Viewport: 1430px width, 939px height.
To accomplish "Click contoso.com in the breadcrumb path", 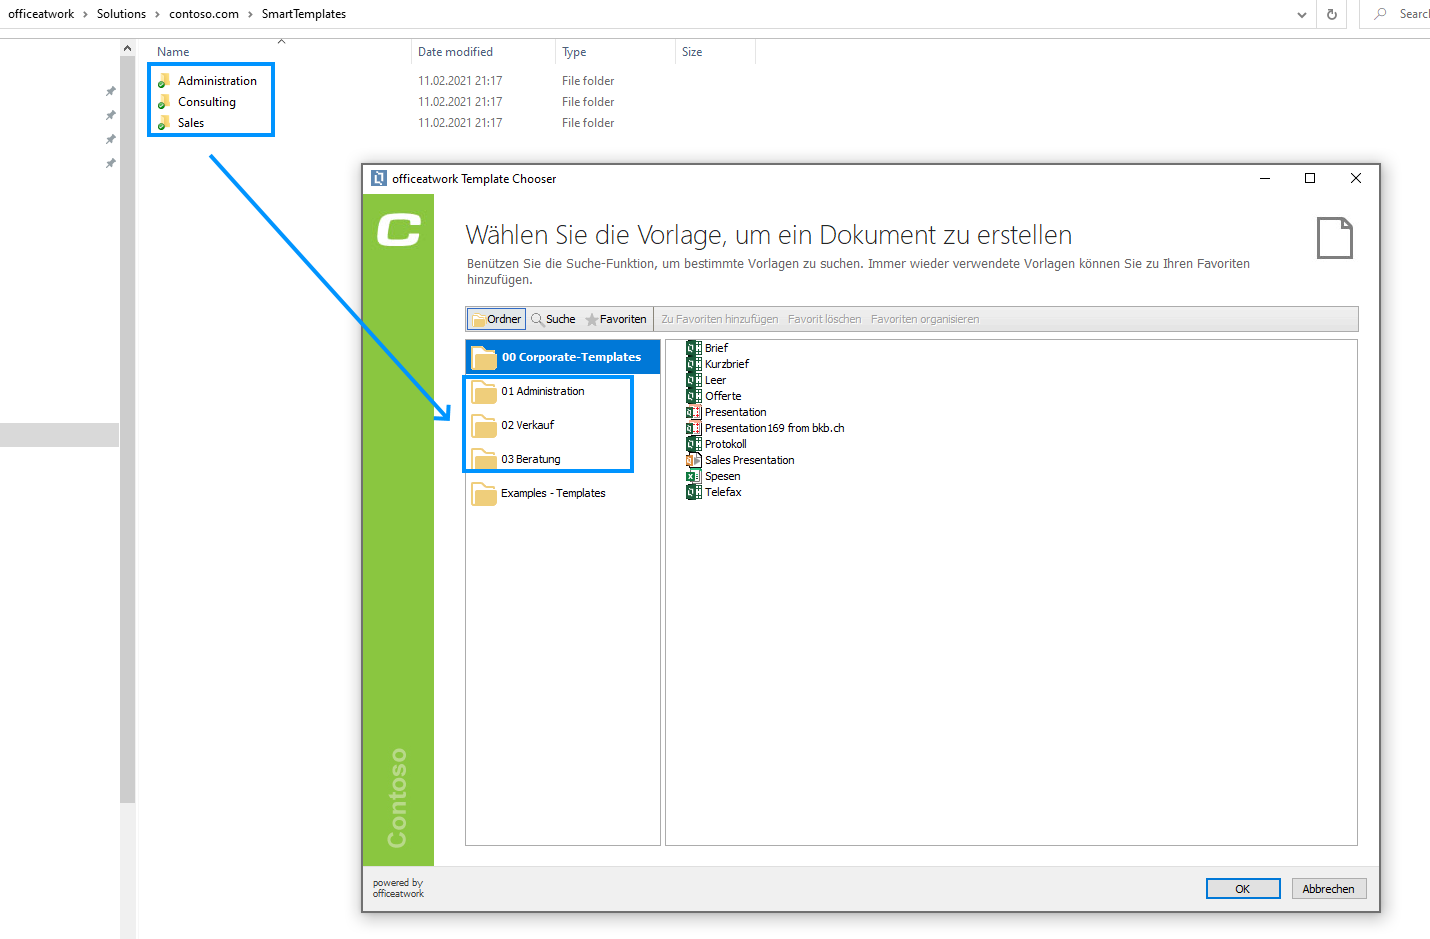I will pyautogui.click(x=204, y=14).
